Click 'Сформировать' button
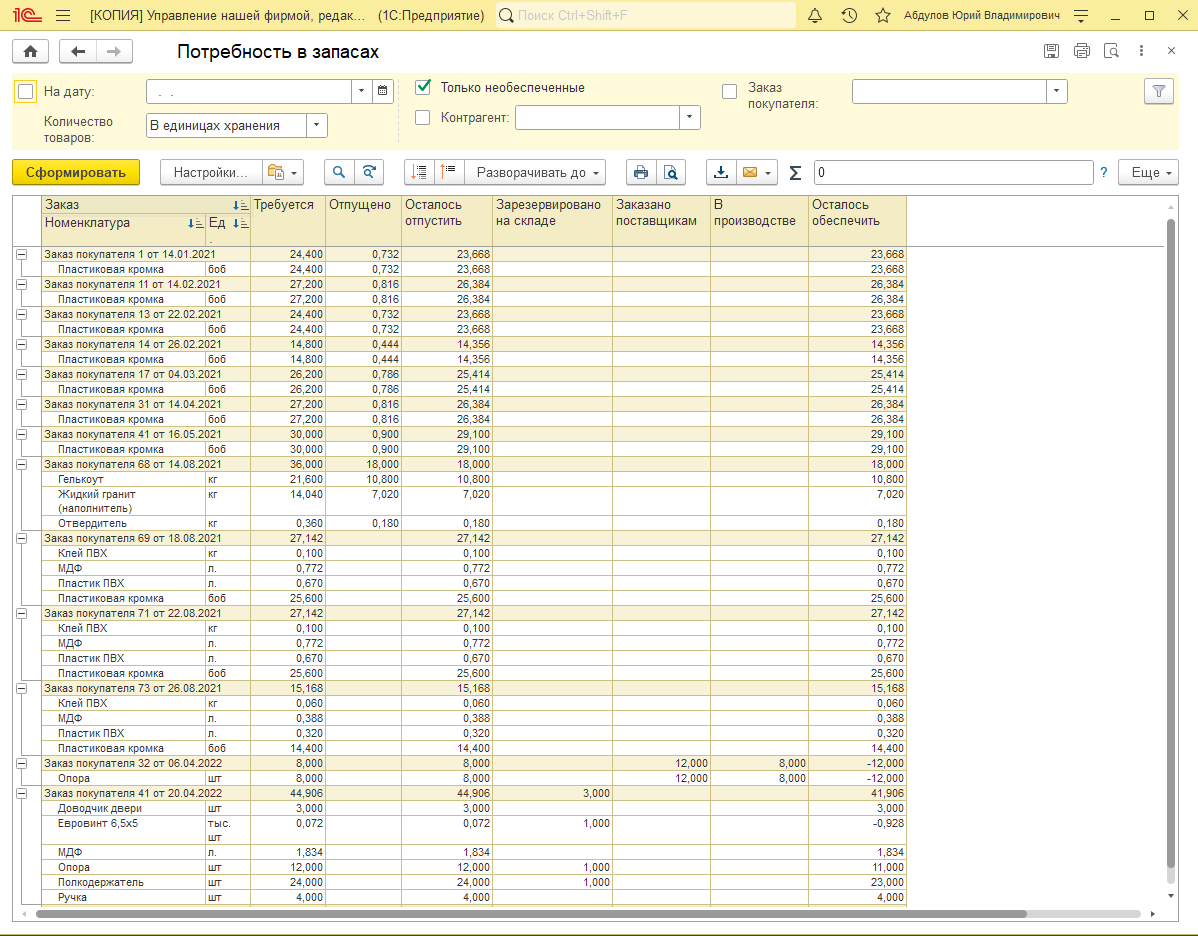1198x936 pixels. point(76,173)
